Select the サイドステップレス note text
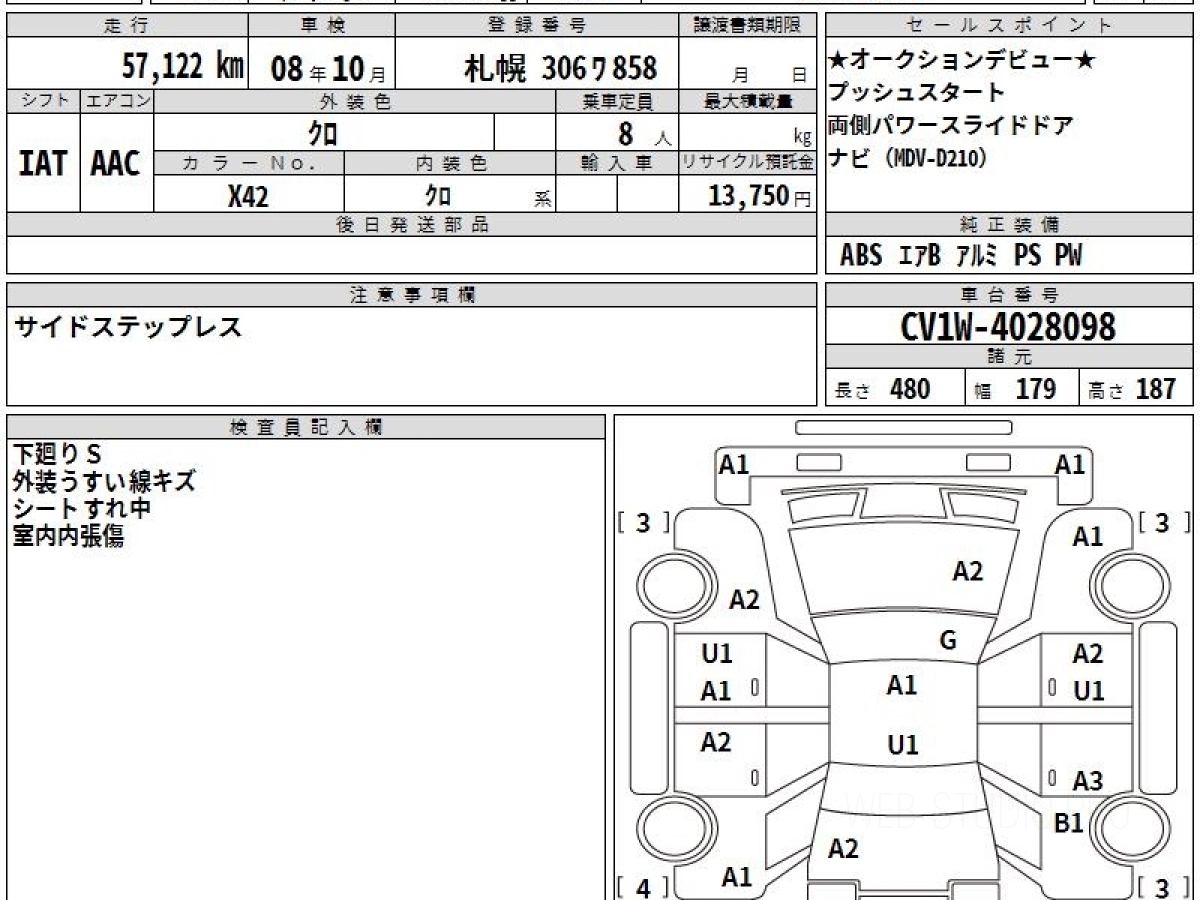The image size is (1200, 900). [127, 327]
